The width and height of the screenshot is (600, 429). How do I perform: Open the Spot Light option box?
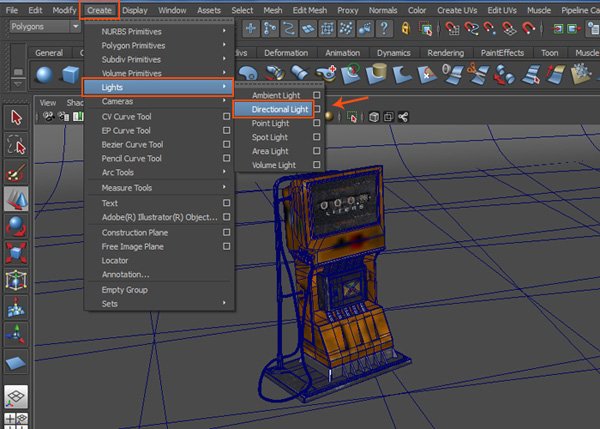(x=316, y=137)
